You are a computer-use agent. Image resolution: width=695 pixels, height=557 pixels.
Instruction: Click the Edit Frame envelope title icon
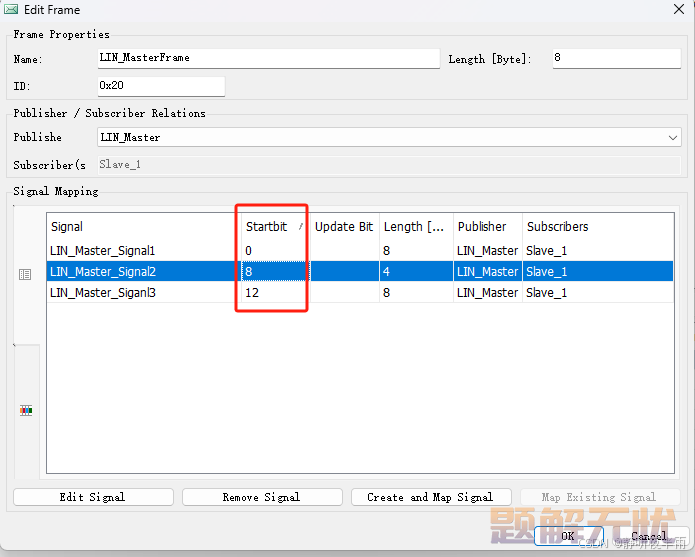point(11,9)
